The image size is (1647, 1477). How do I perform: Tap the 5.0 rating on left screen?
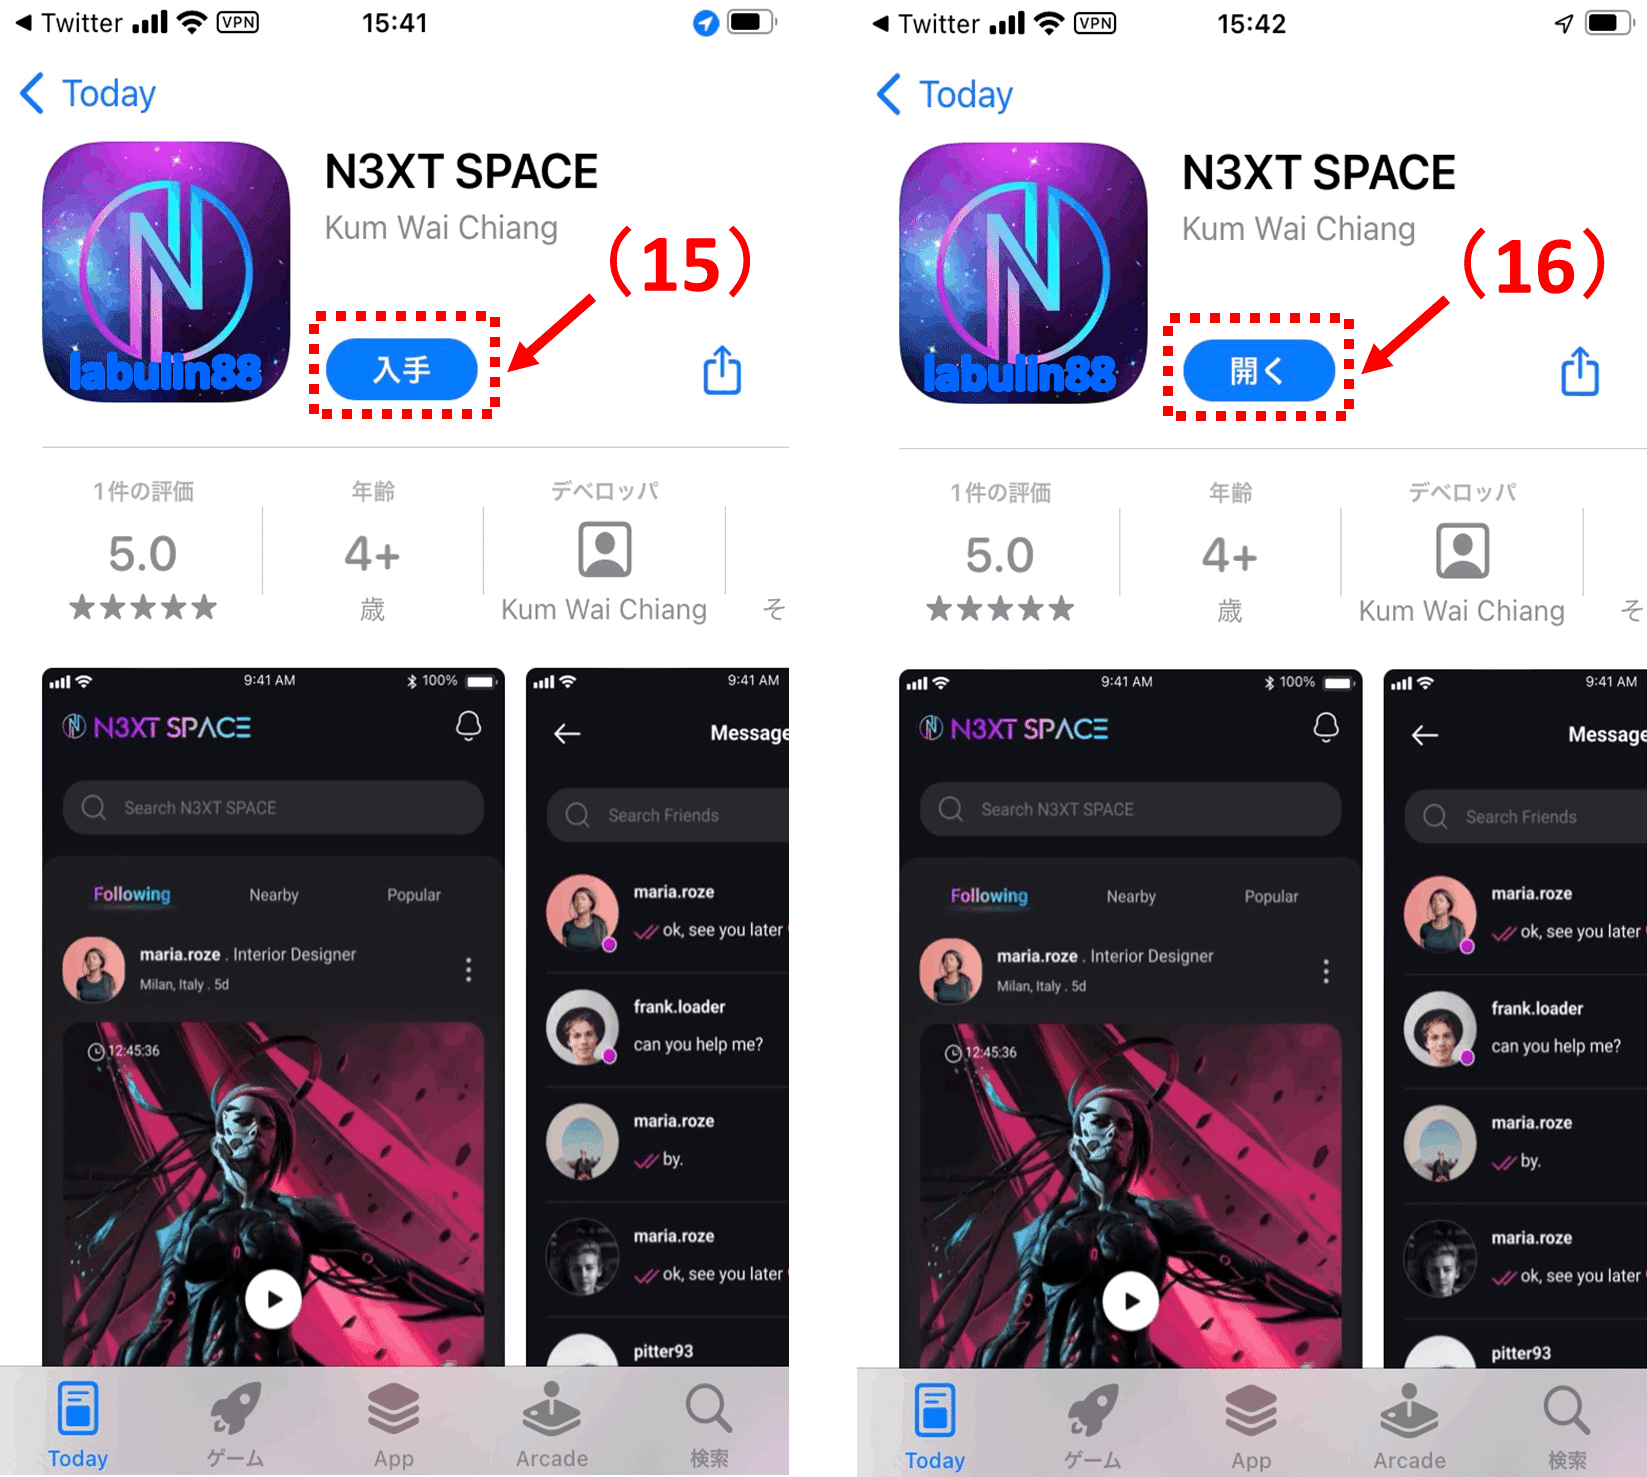[x=143, y=554]
